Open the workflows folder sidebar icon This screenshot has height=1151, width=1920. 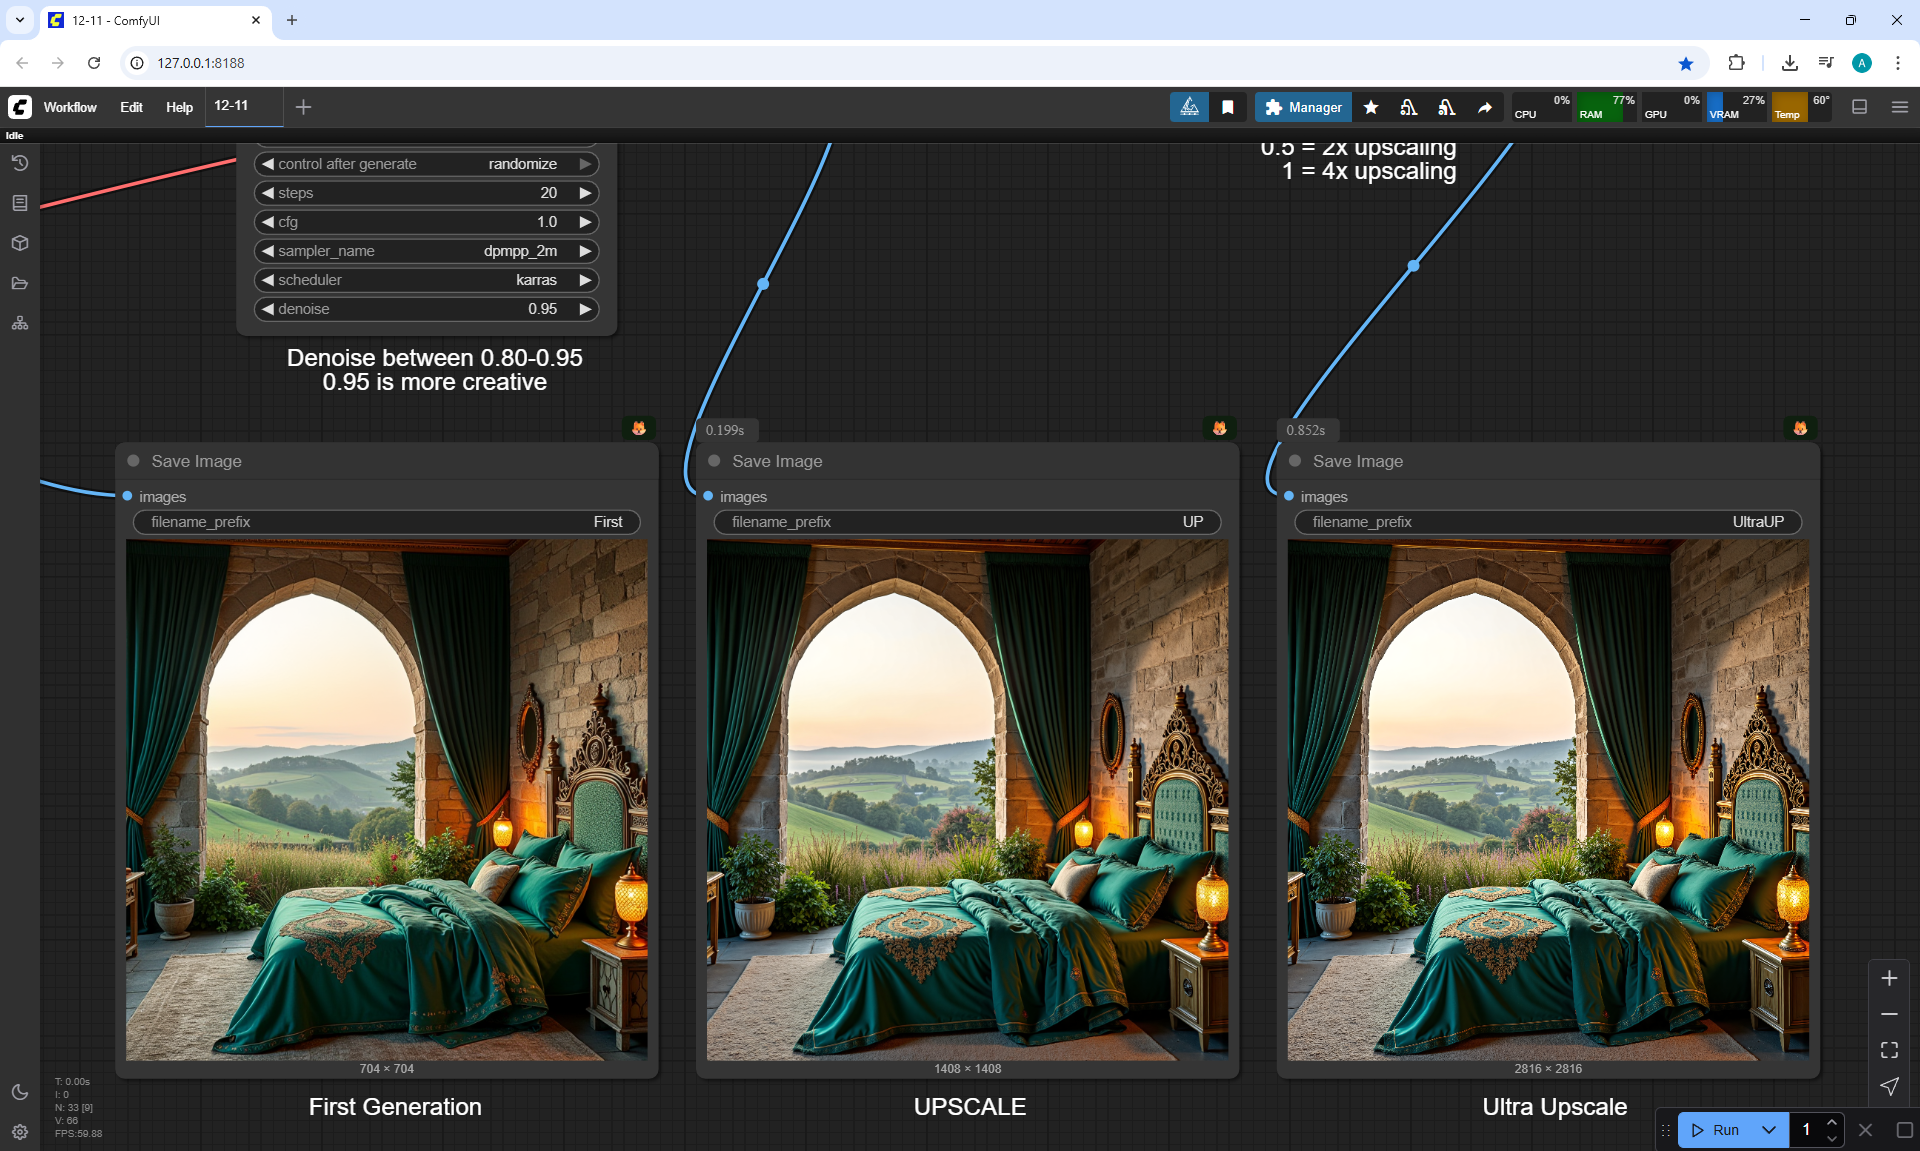[20, 283]
